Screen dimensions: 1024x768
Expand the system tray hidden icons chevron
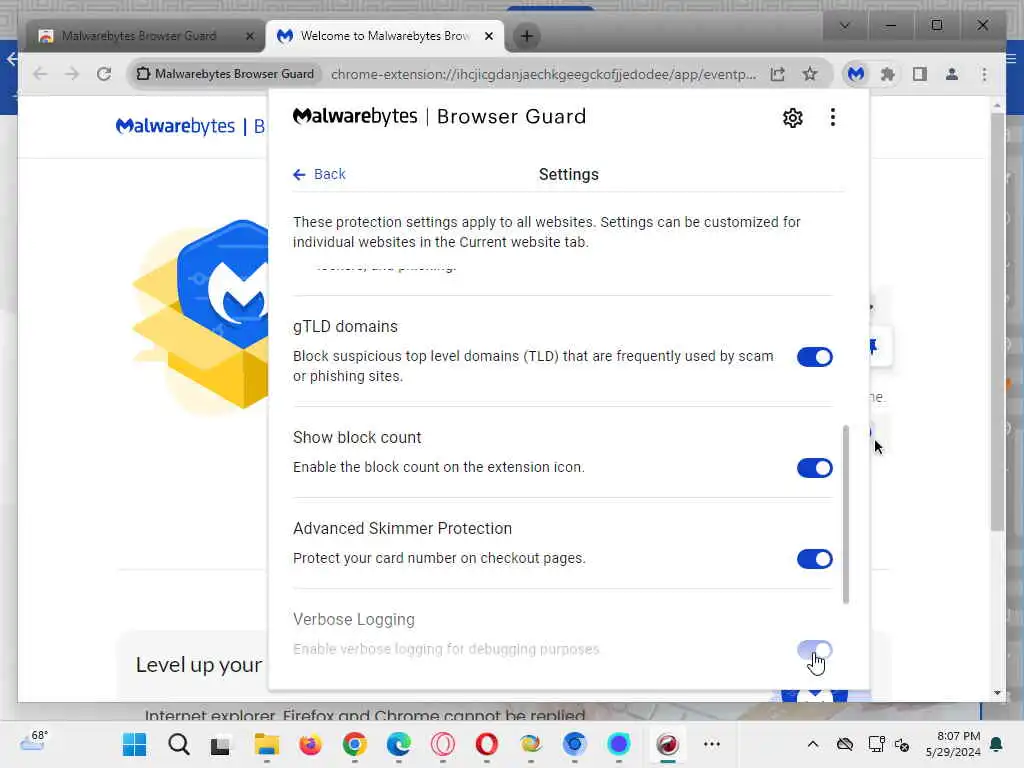(812, 744)
